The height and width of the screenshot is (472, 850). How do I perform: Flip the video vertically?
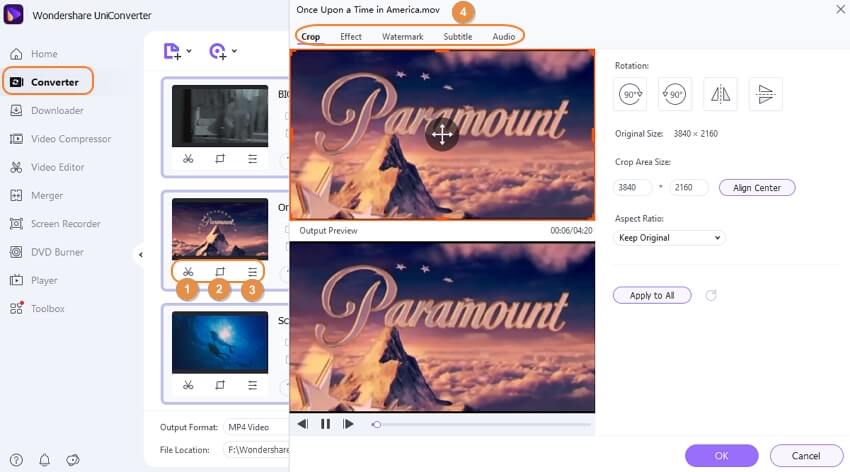point(765,94)
